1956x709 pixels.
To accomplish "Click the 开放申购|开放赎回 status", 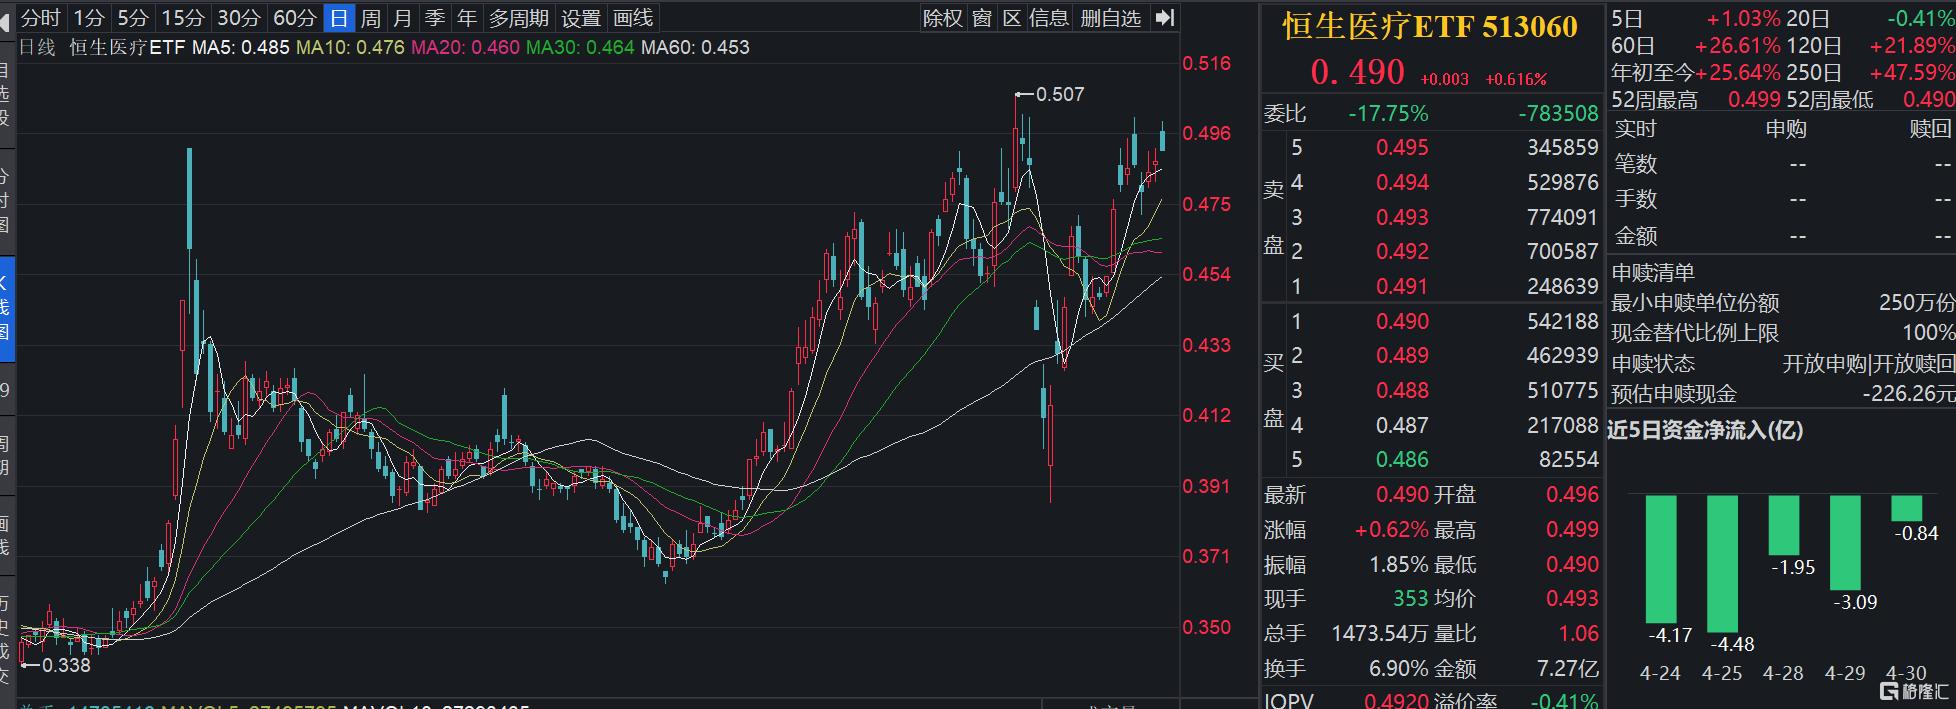I will pyautogui.click(x=1868, y=363).
